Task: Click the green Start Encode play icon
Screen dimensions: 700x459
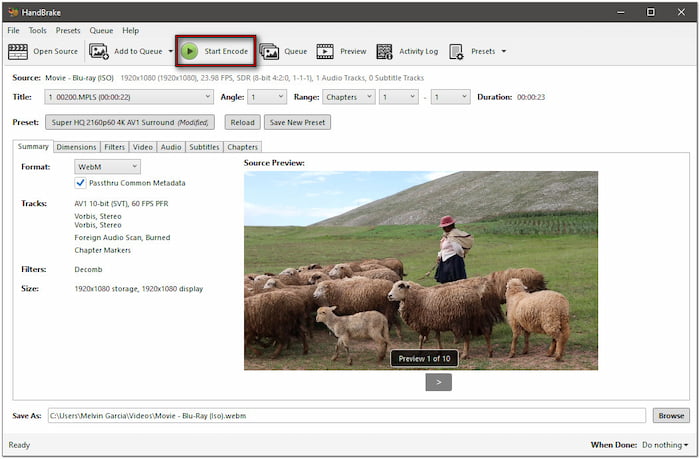Action: click(190, 51)
